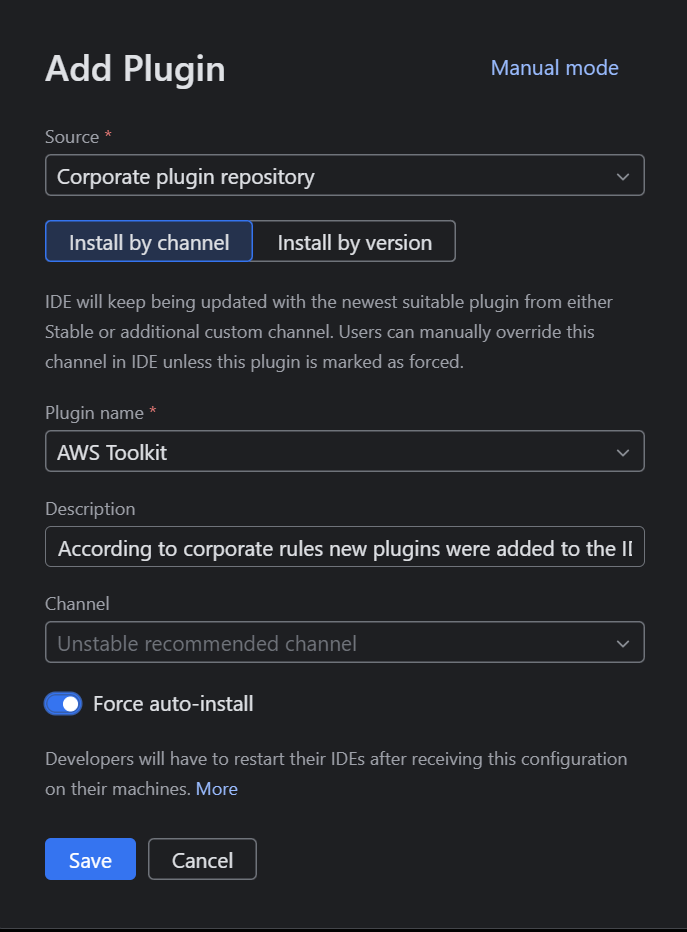Image resolution: width=687 pixels, height=932 pixels.
Task: Click the More link about restarting IDEs
Action: (217, 789)
